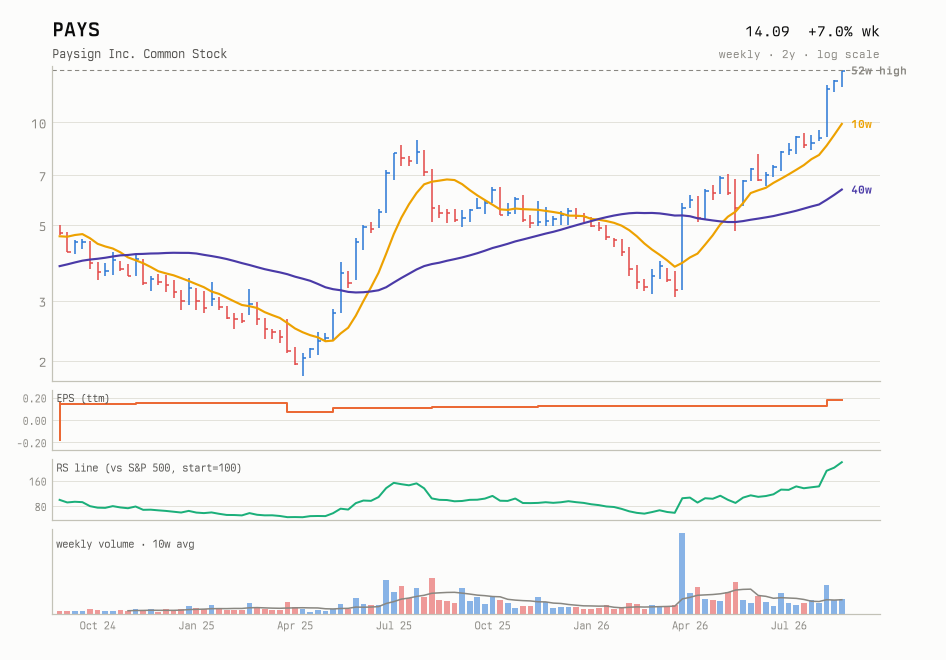
Task: Click the price axis label 10
Action: coord(39,124)
